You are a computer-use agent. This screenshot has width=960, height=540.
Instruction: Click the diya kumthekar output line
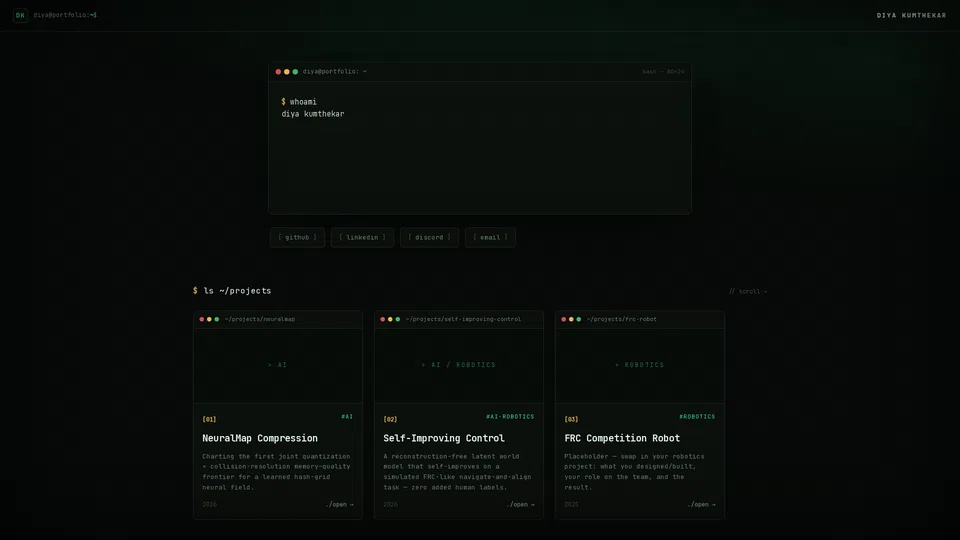point(313,114)
